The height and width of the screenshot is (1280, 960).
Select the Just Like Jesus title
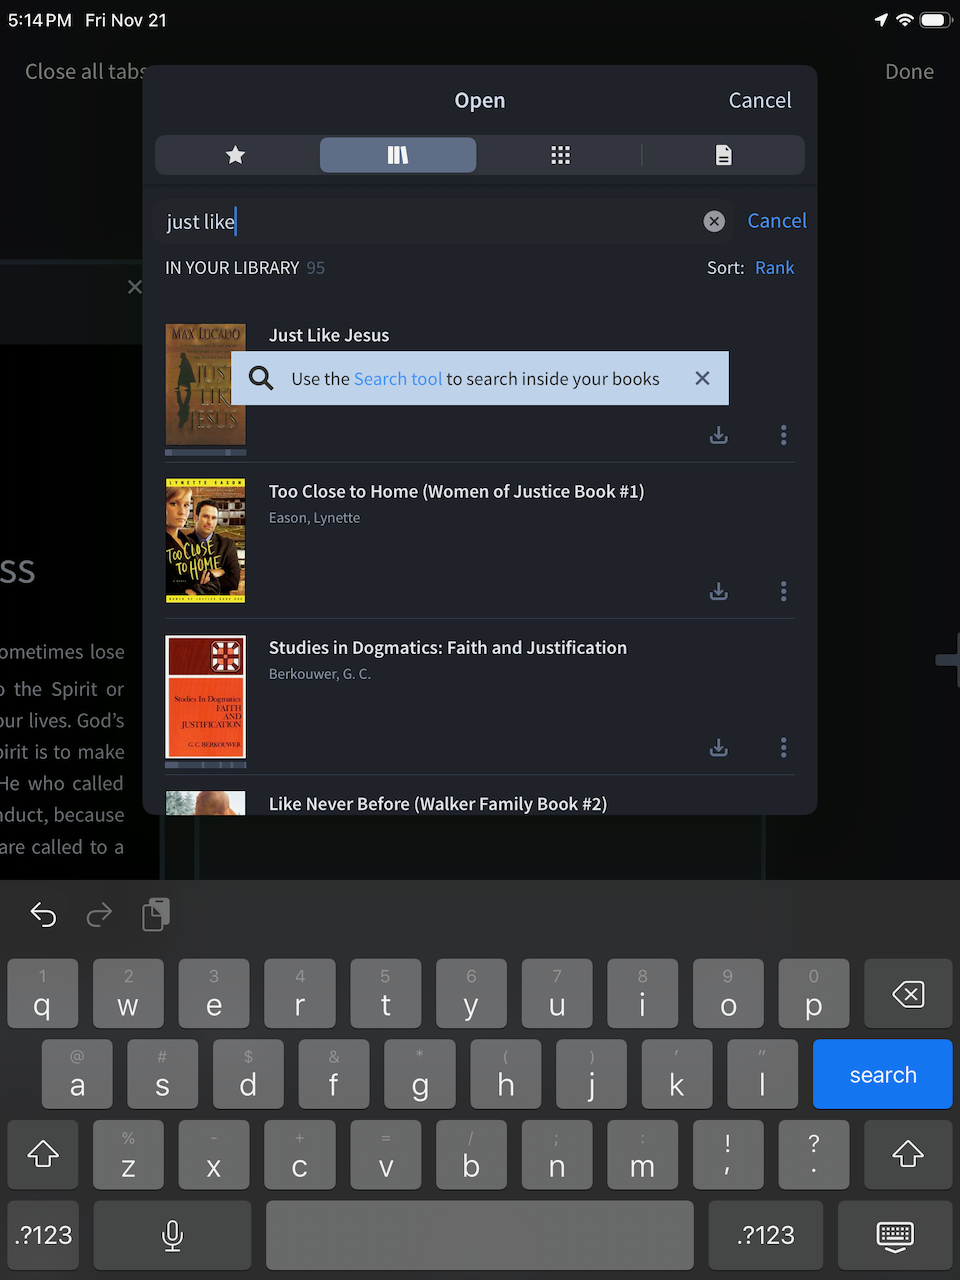point(329,335)
